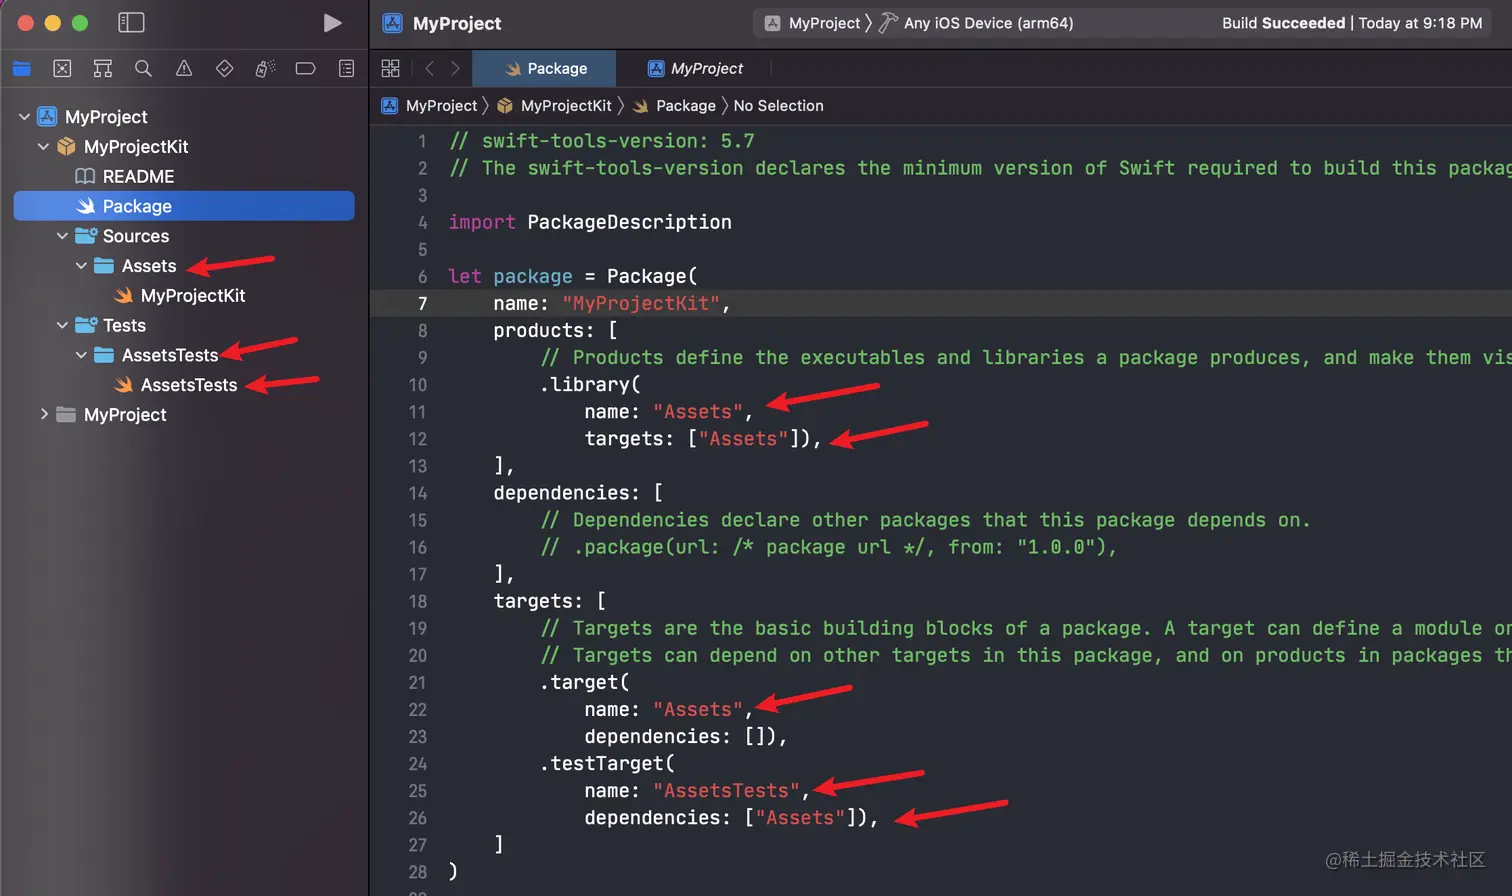Click the '// swift-tools-version: 5.7' comment
This screenshot has width=1512, height=896.
tap(602, 141)
